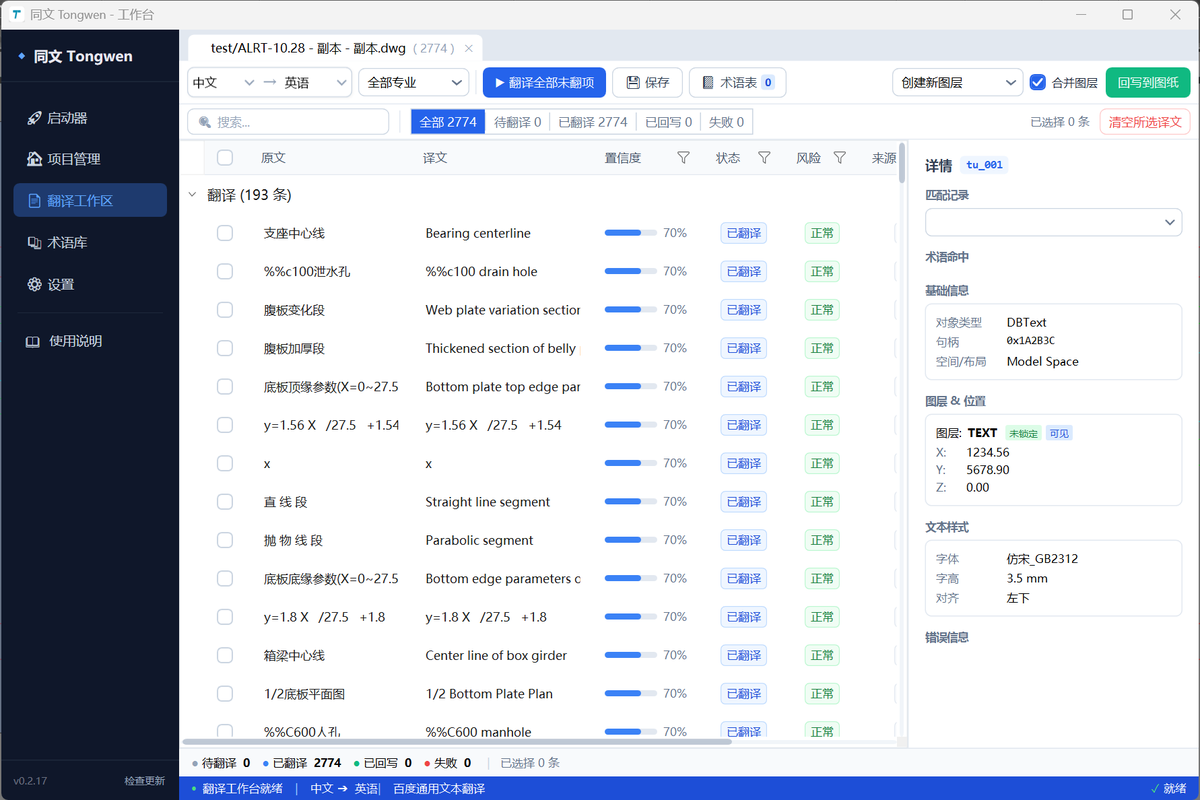Screen dimensions: 1200x800
Task: Open the 匹配记录 dropdown in details panel
Action: coord(1054,222)
